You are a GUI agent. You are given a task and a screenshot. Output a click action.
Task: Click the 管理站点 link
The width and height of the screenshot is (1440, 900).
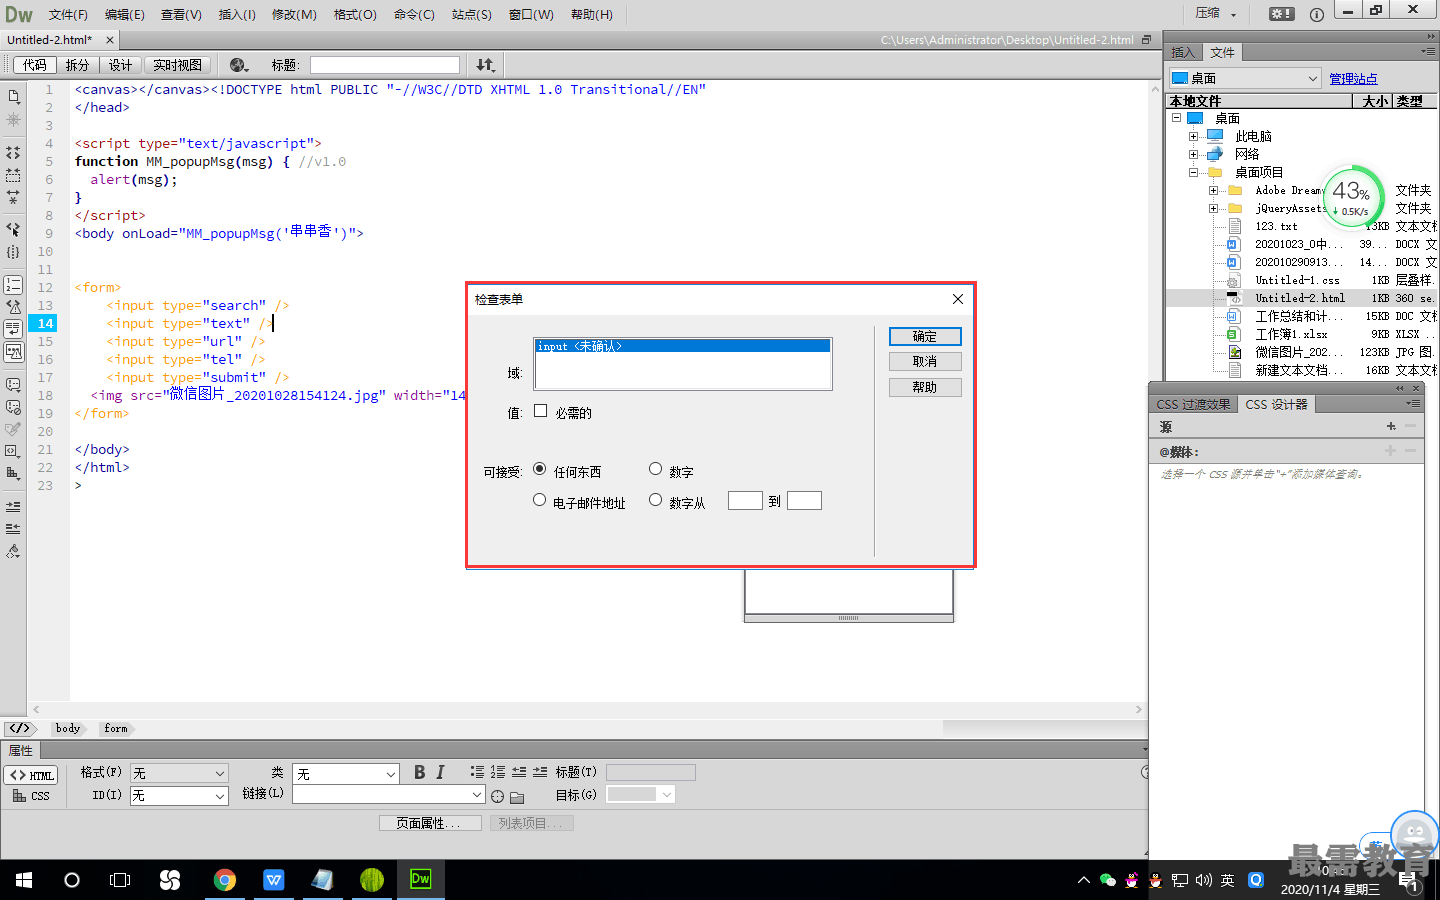1353,78
